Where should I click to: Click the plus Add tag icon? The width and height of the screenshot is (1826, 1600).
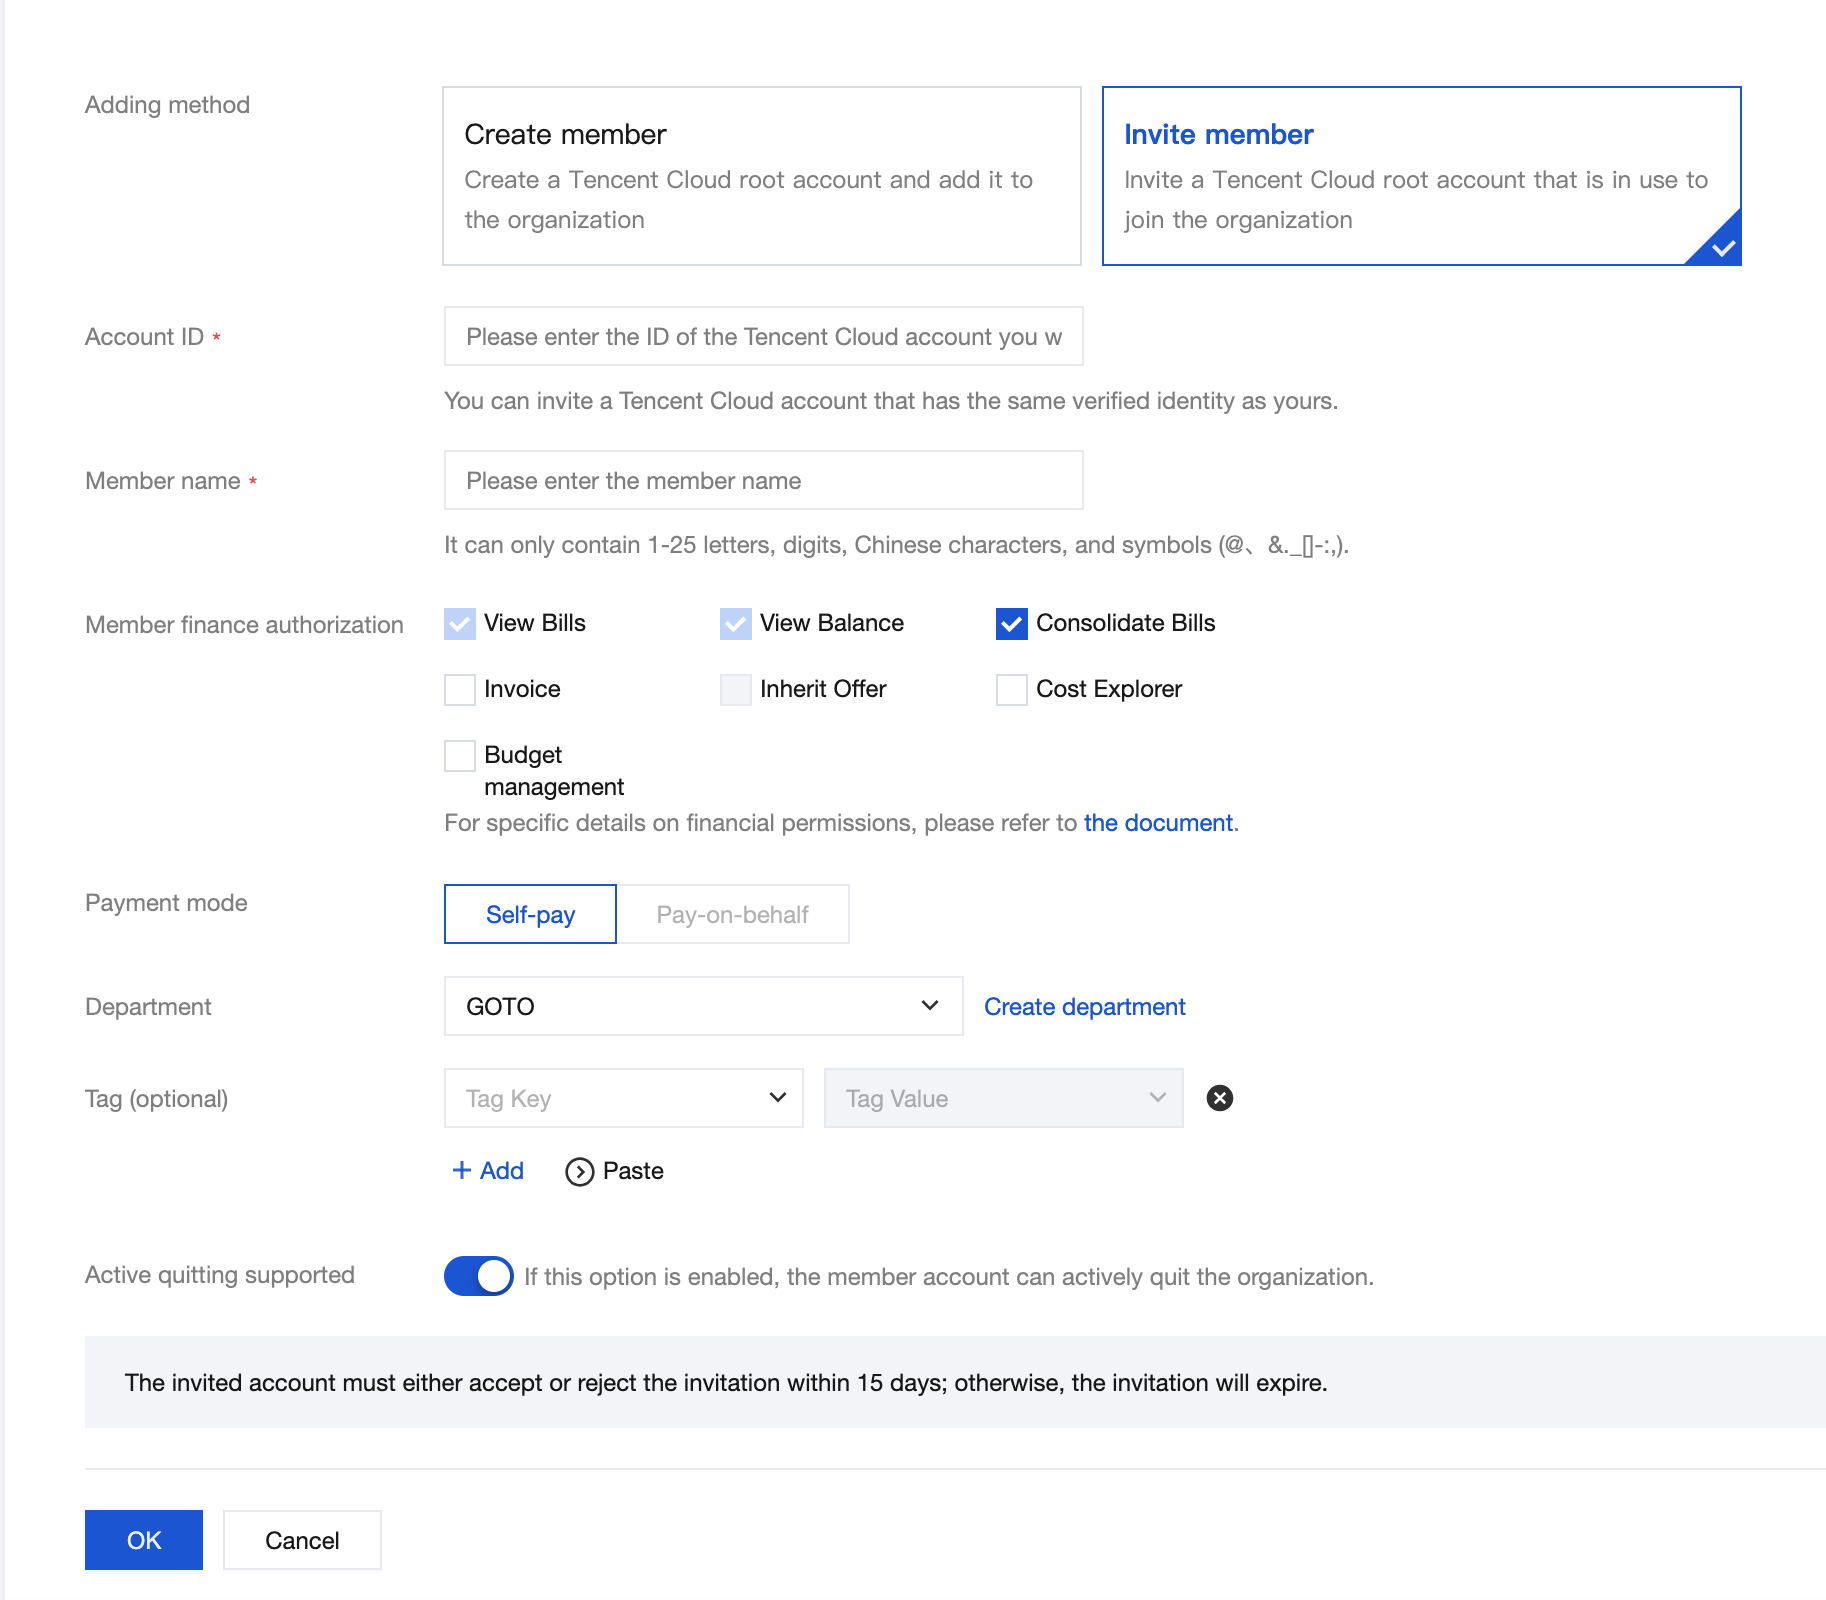pyautogui.click(x=462, y=1170)
